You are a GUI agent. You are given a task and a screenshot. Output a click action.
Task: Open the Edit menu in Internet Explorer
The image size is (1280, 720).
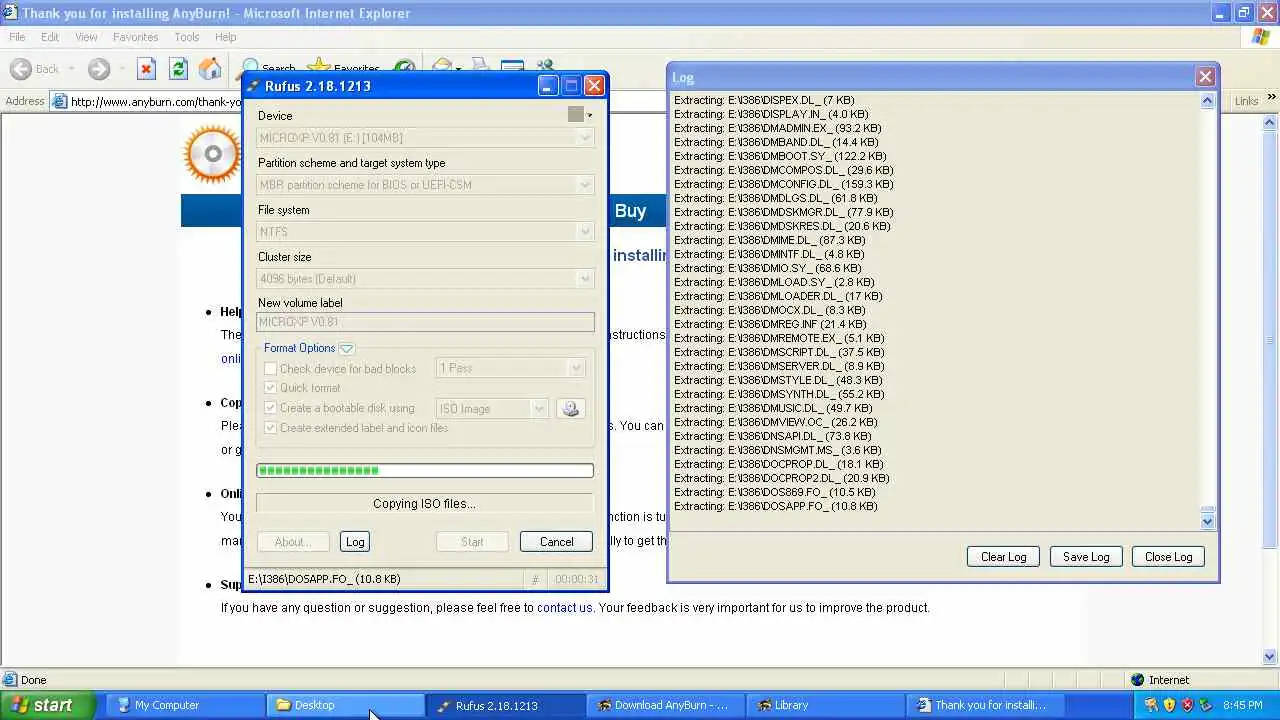pos(50,37)
